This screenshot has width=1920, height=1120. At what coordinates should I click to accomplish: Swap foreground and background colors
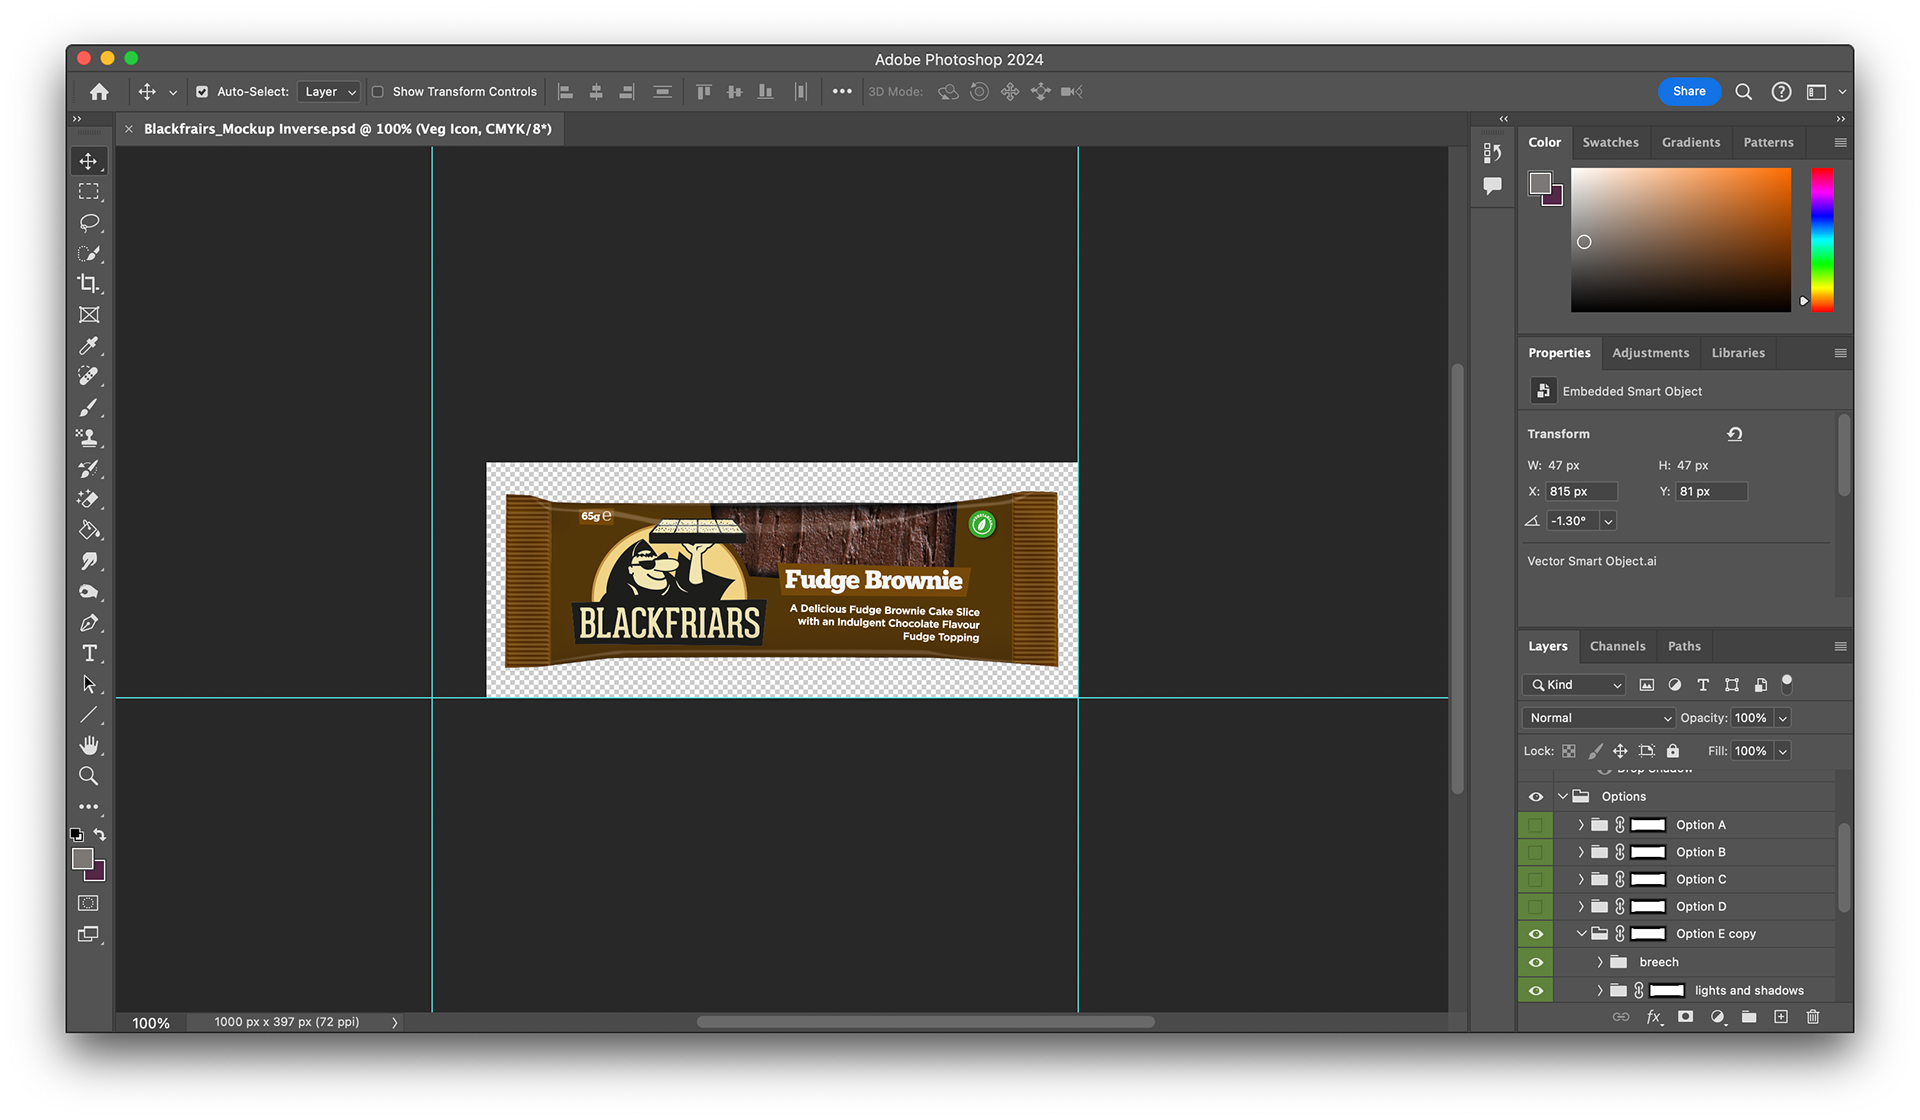coord(100,834)
